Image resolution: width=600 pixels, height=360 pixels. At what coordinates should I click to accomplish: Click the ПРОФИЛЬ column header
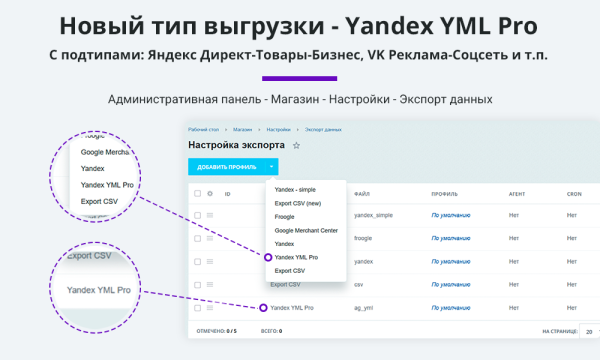click(444, 194)
